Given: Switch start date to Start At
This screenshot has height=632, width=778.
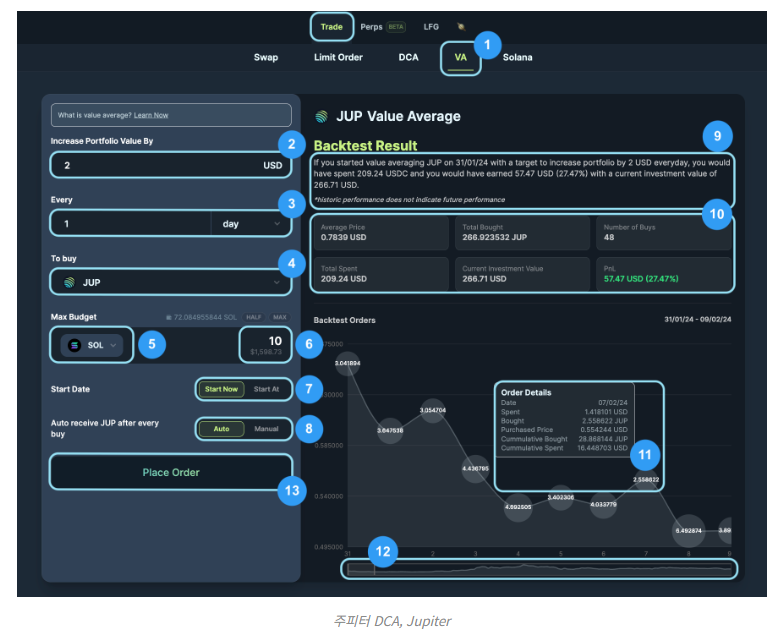Looking at the screenshot, I should click(x=266, y=388).
